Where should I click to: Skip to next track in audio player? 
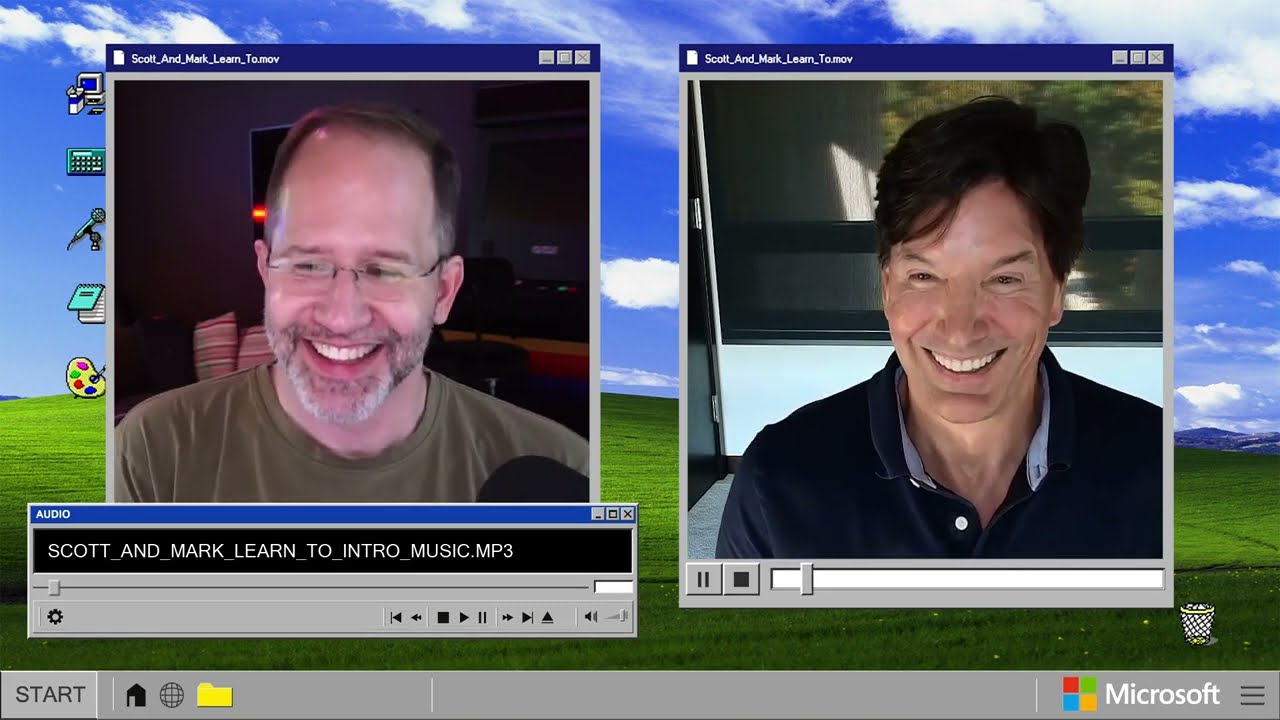528,618
